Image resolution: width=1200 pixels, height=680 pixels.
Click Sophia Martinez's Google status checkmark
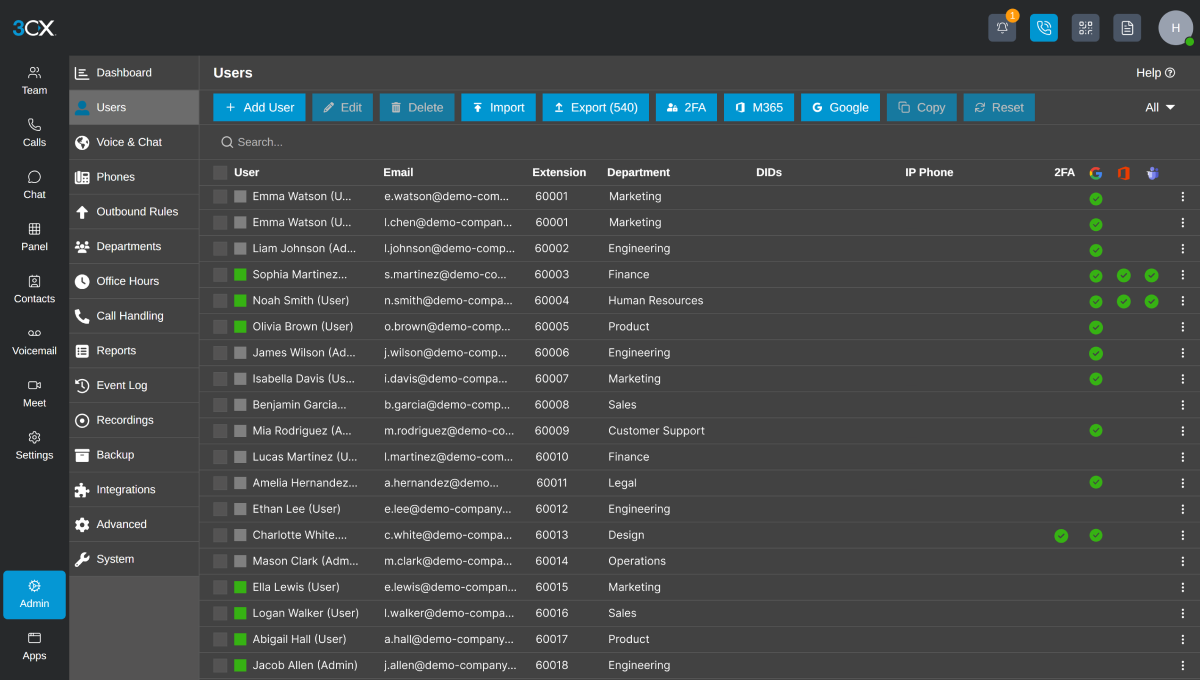(1096, 275)
